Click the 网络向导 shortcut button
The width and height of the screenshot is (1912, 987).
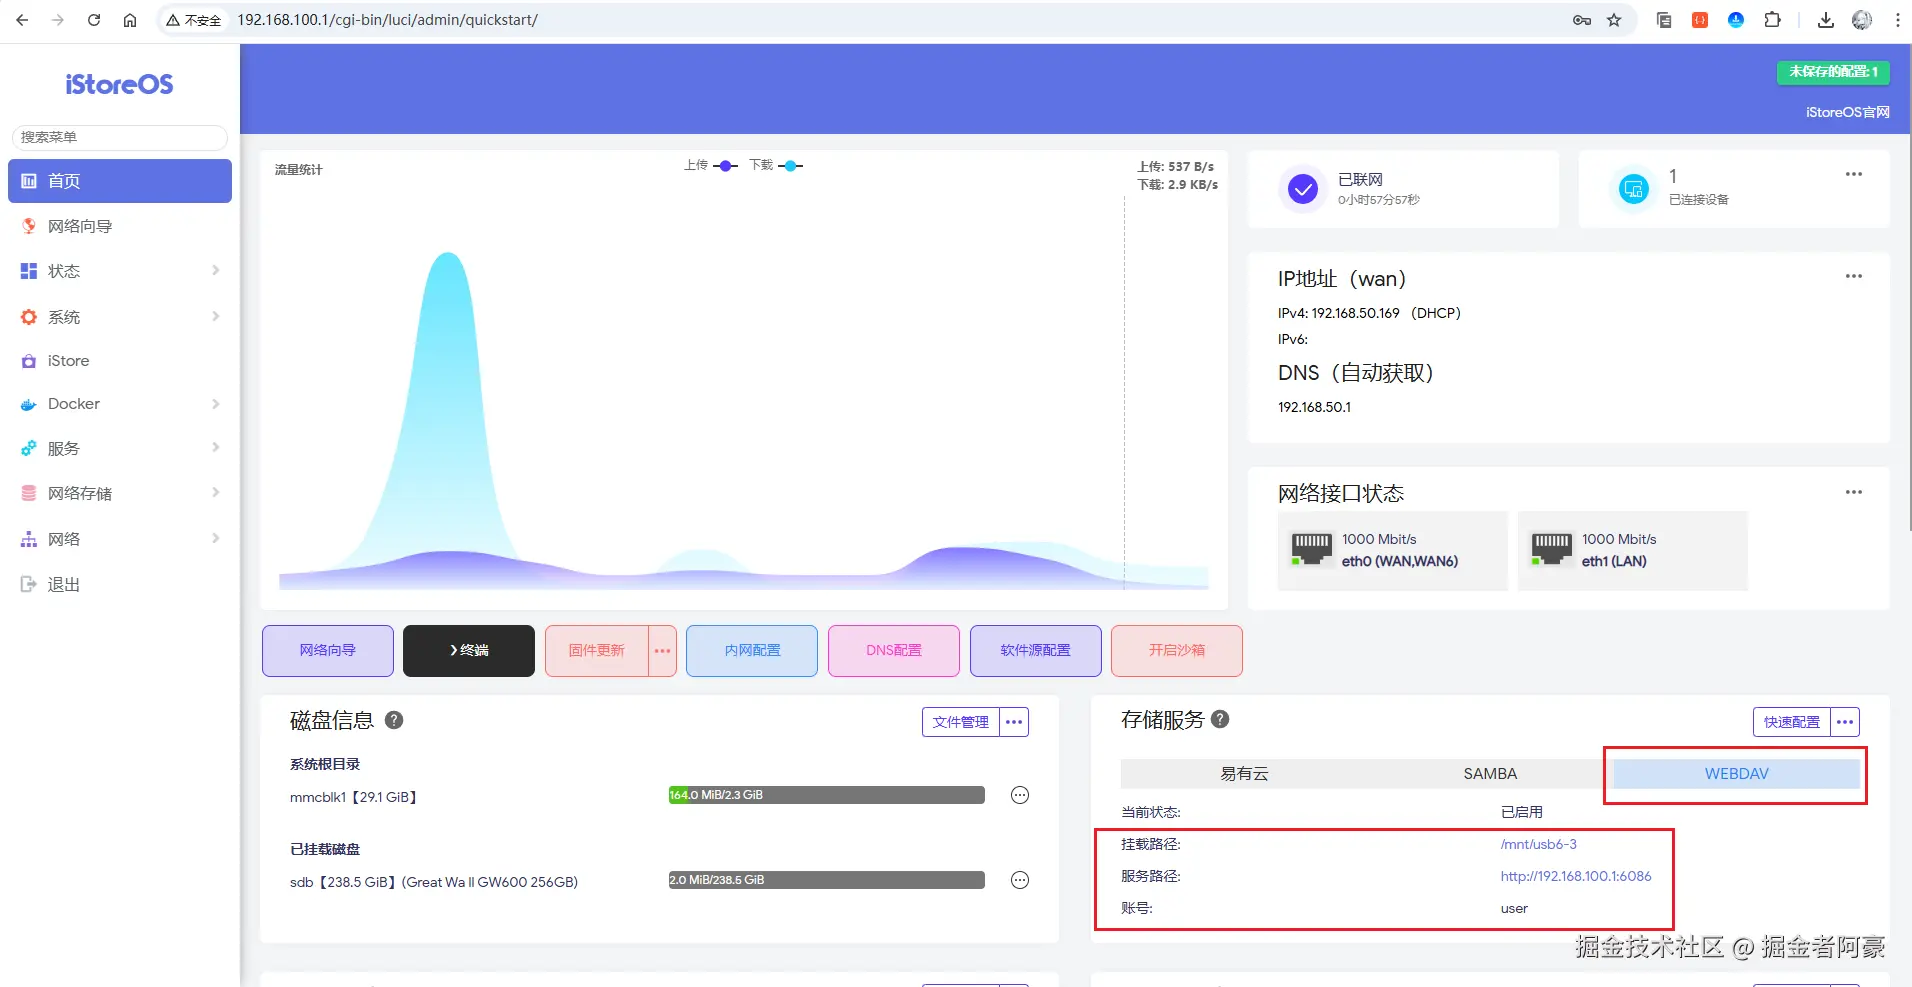point(328,651)
